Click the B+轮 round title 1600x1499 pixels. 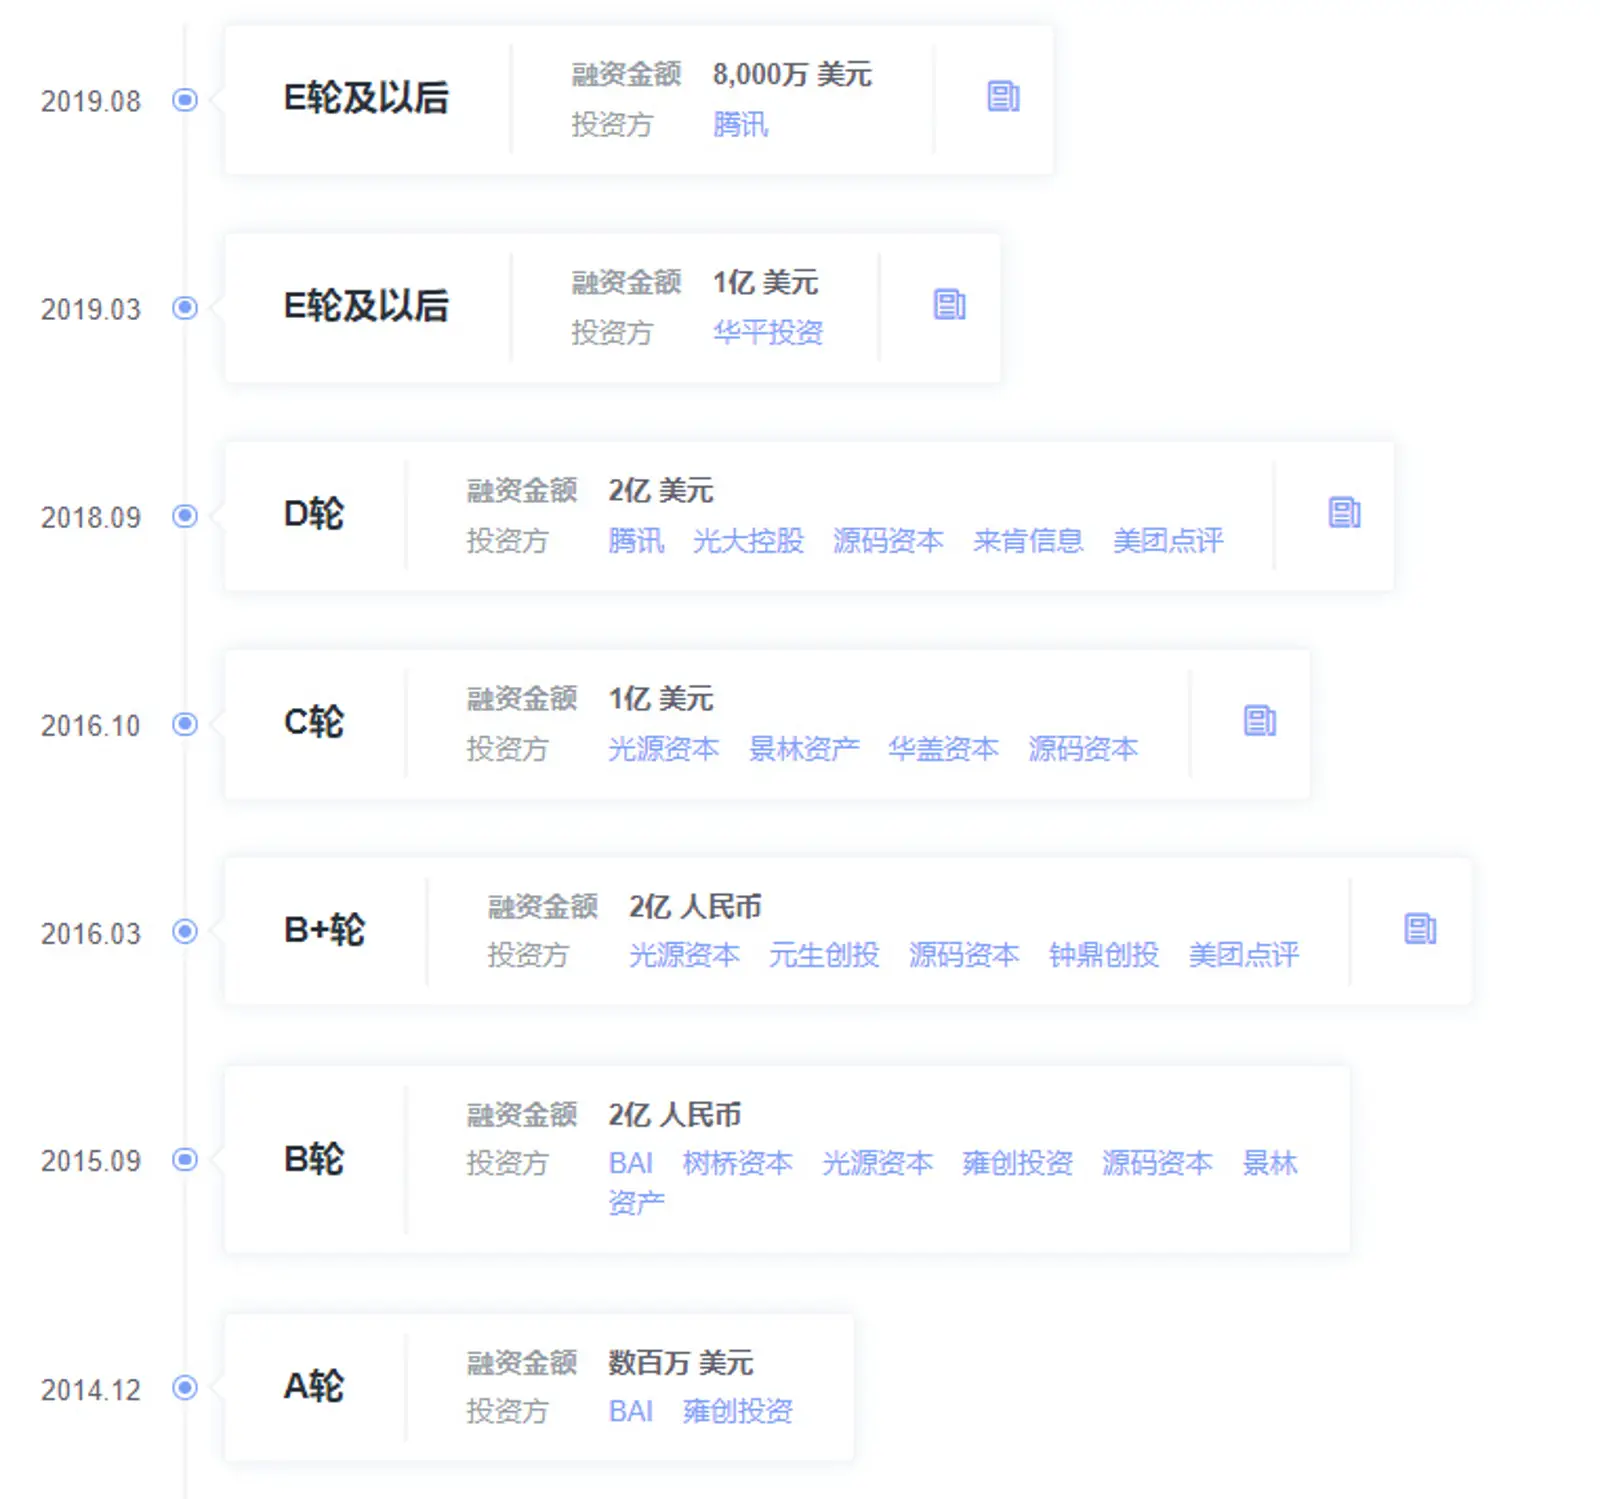pos(325,930)
